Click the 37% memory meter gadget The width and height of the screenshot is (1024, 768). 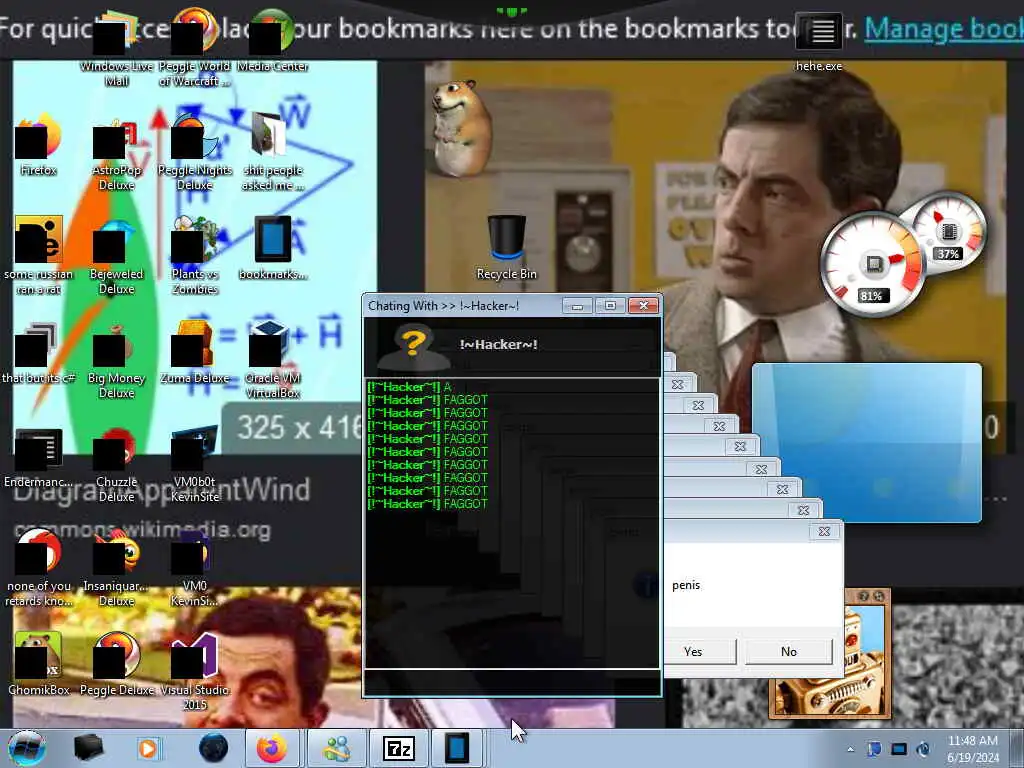pos(949,232)
